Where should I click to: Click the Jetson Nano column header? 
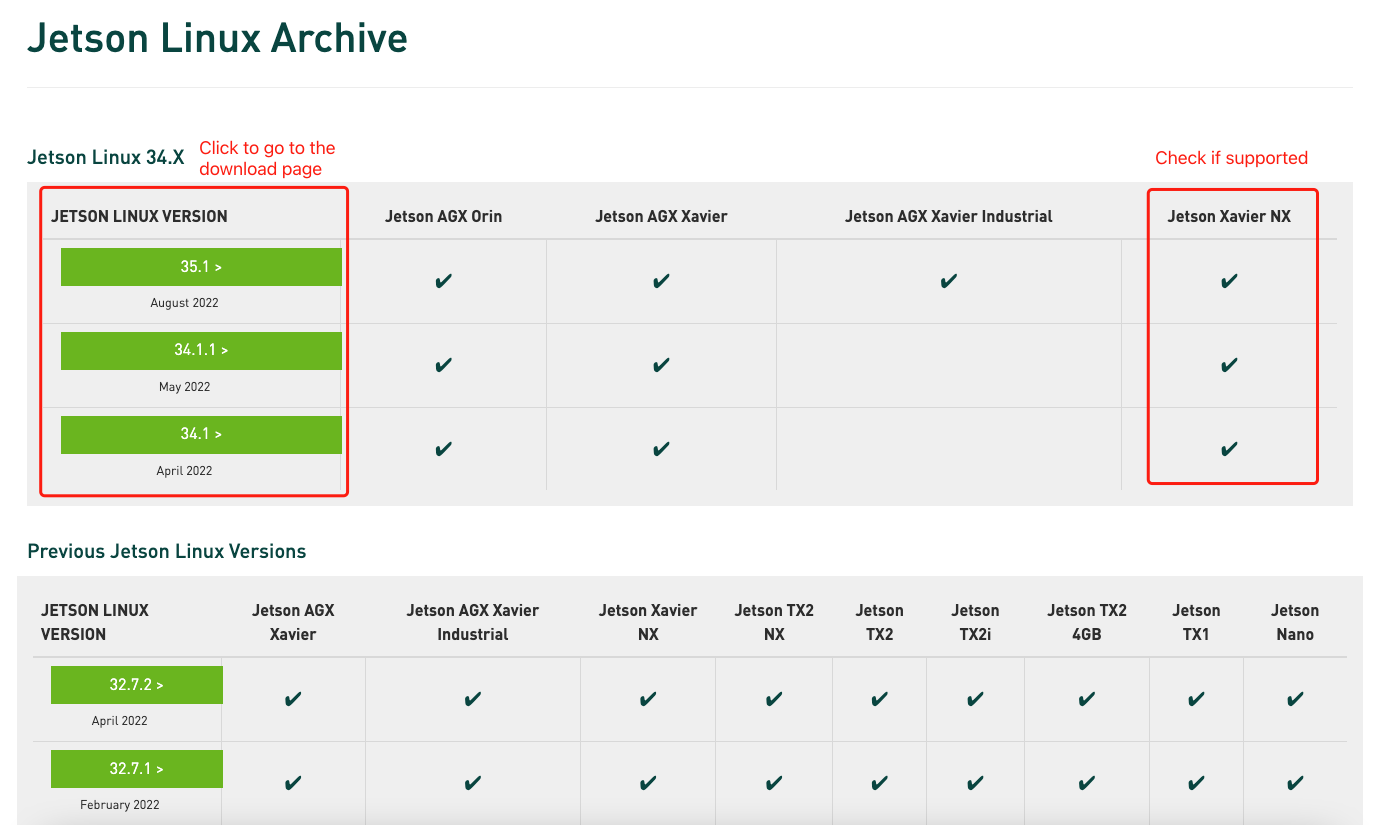1295,622
